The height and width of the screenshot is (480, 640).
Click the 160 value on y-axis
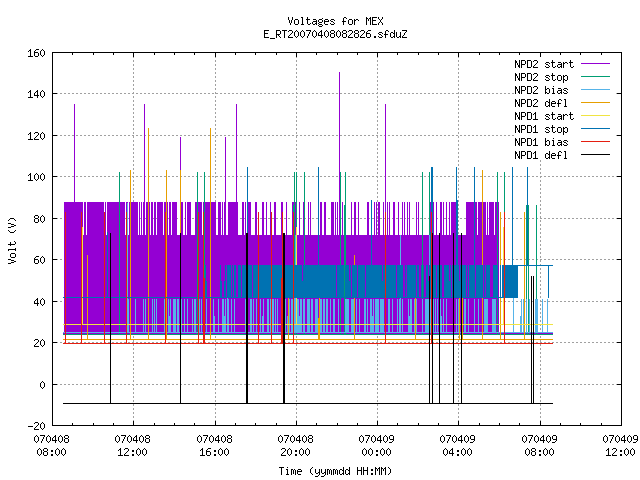[36, 53]
